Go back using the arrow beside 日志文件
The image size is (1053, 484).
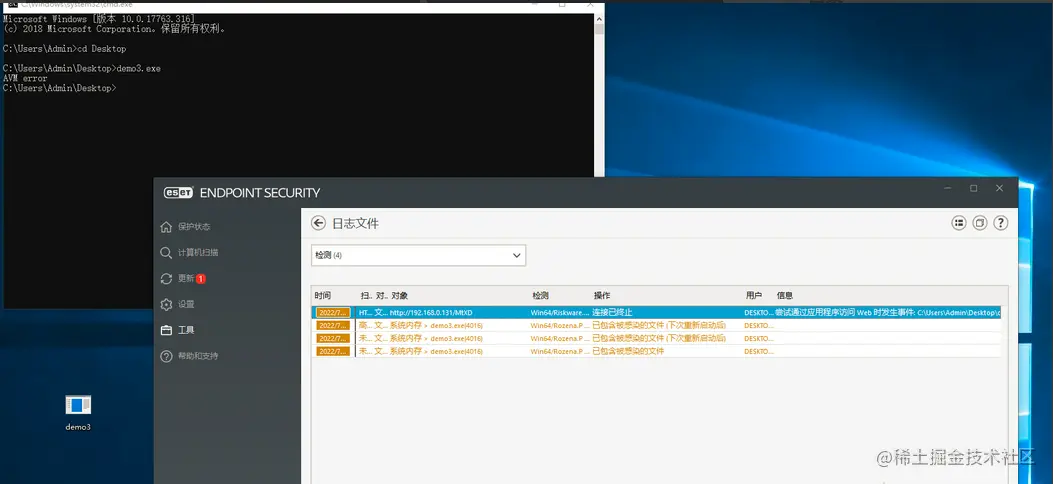pyautogui.click(x=318, y=223)
